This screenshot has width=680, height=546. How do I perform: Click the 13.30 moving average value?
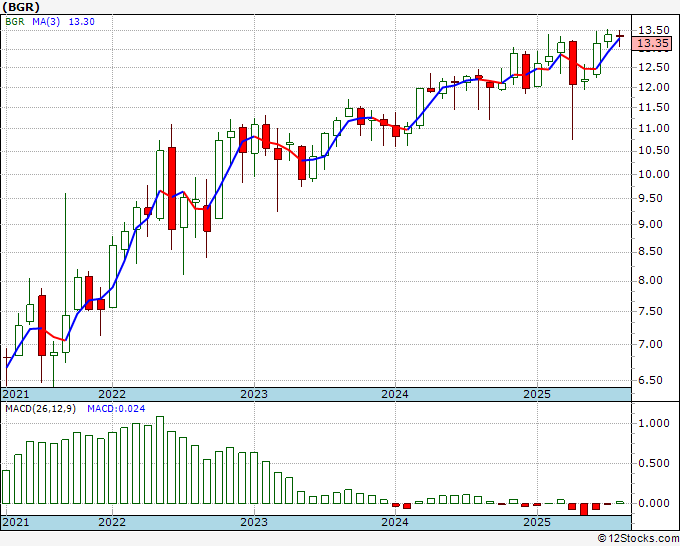pyautogui.click(x=82, y=22)
